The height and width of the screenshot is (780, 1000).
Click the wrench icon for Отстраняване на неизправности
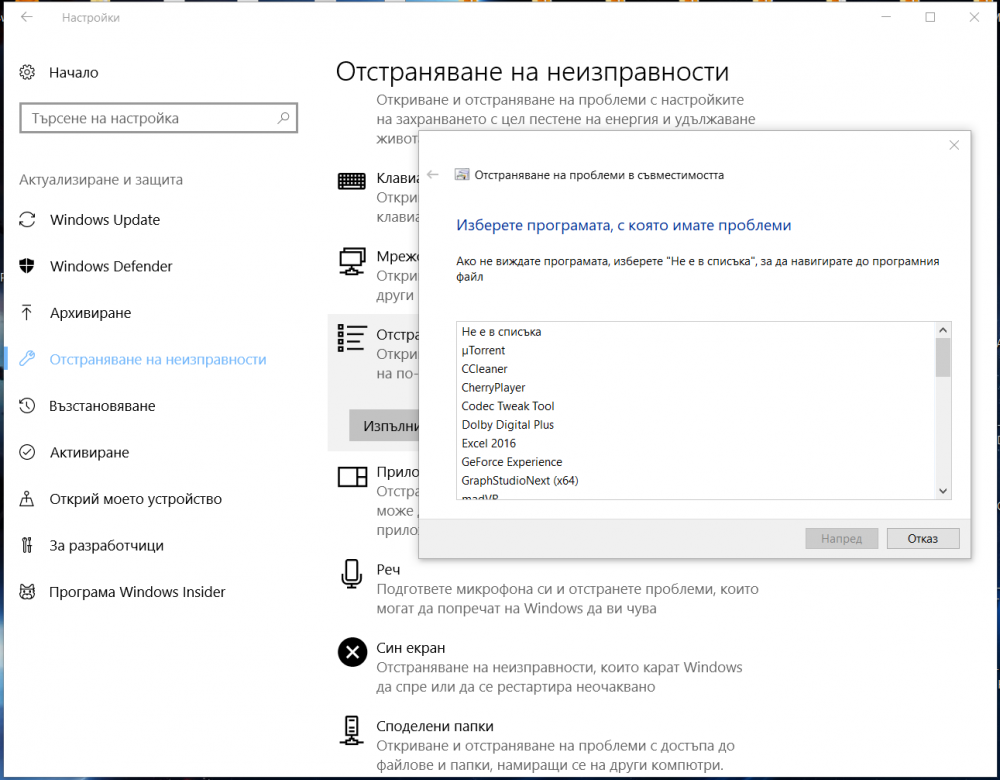click(27, 359)
